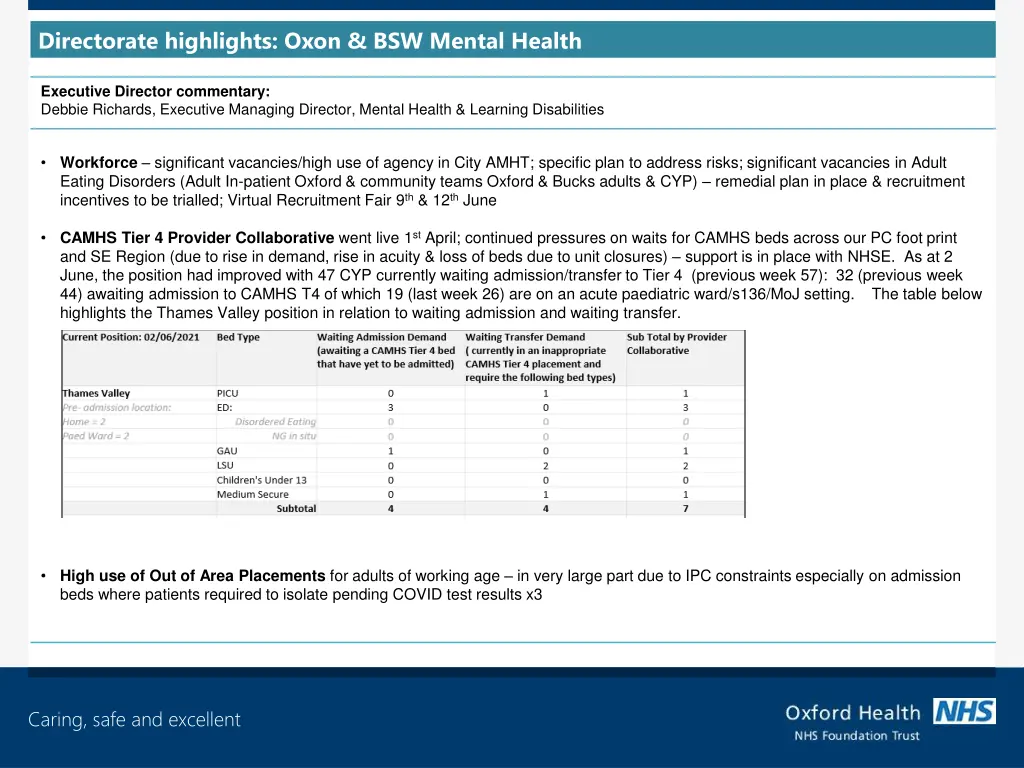Click 'CAMHS Tier 4 Provider Collaborative' bold heading
1024x768 pixels.
coord(197,238)
